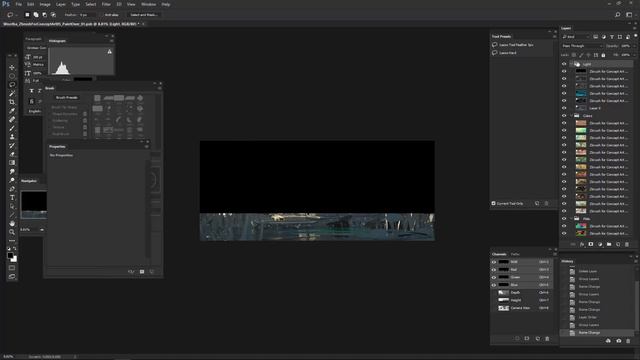Collapse the Colors layer group
The image size is (640, 360).
coord(571,116)
